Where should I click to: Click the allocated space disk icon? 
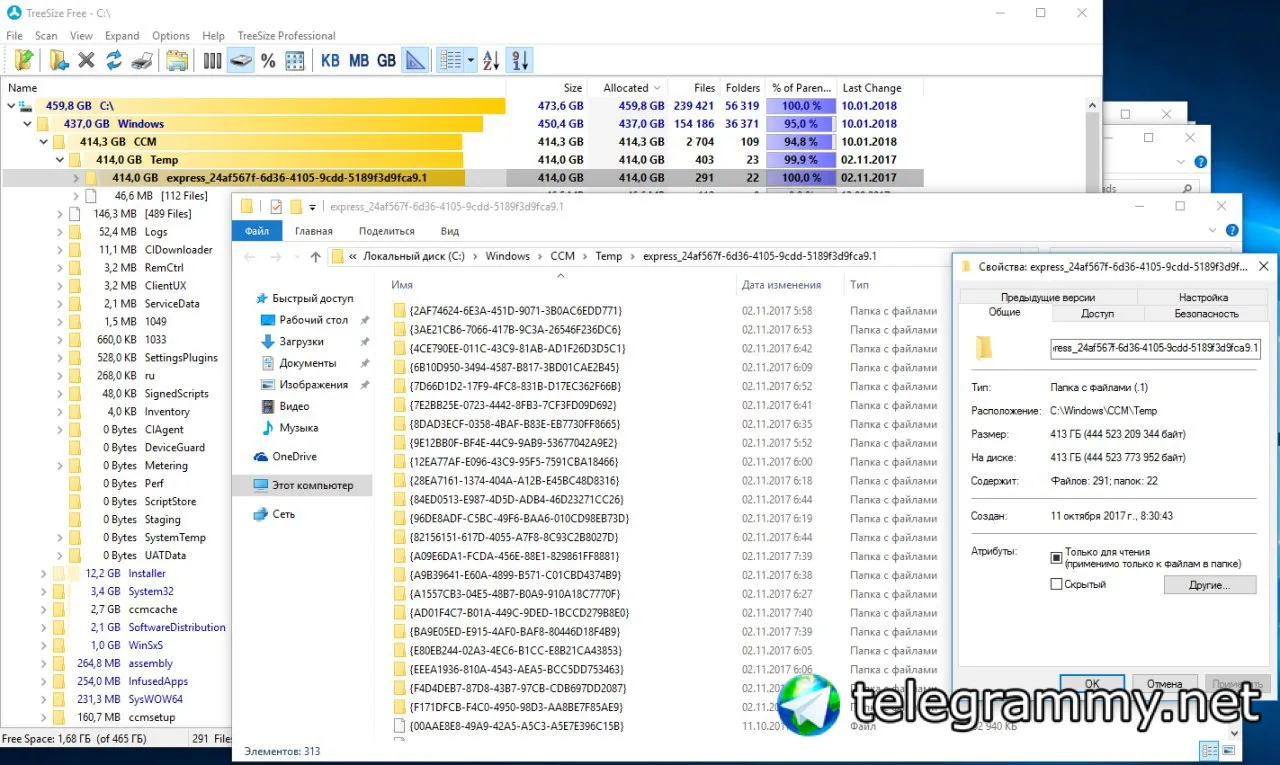241,60
